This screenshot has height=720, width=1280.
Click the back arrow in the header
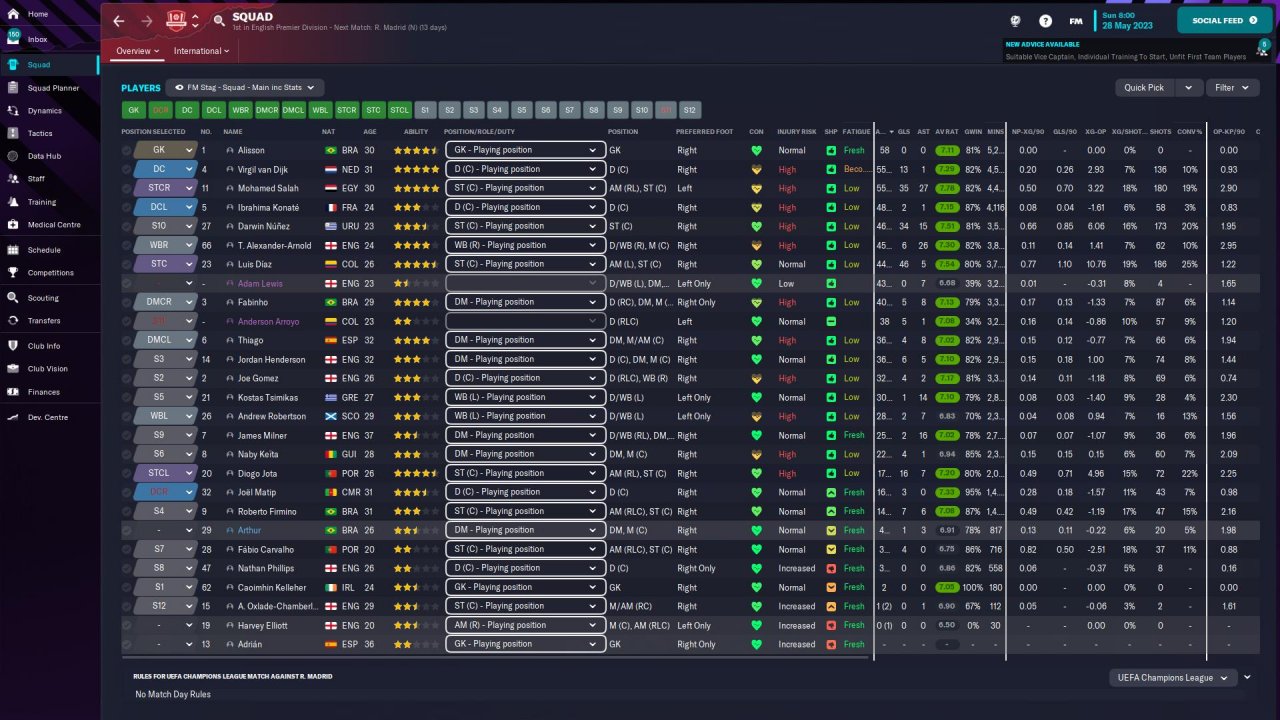119,20
